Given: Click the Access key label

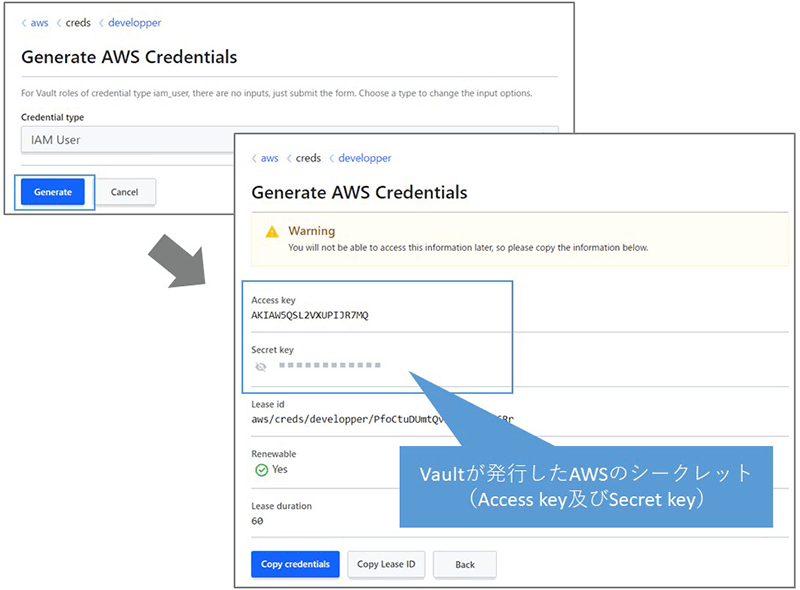Looking at the screenshot, I should coord(273,300).
